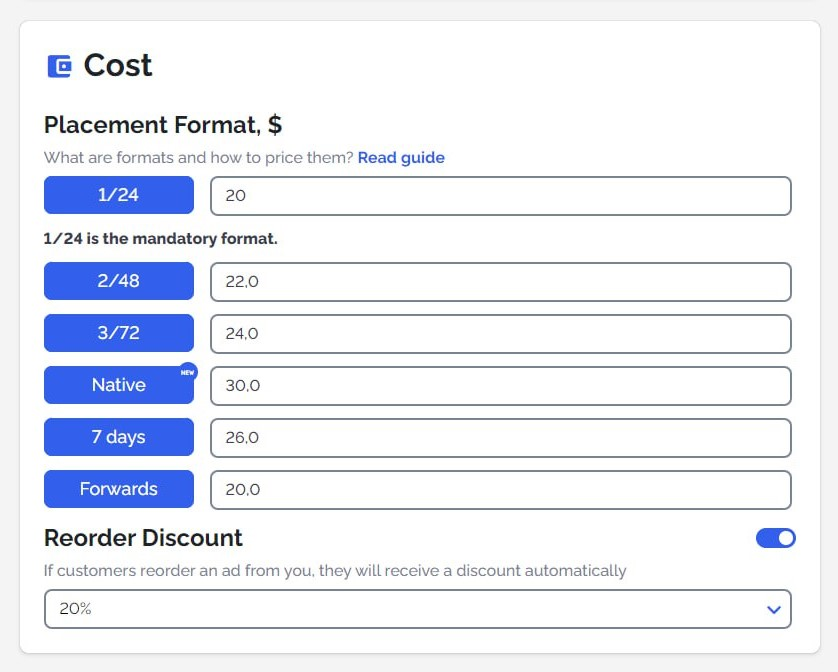Select the Forwards format button
Screen dimensions: 838x672
[x=119, y=489]
